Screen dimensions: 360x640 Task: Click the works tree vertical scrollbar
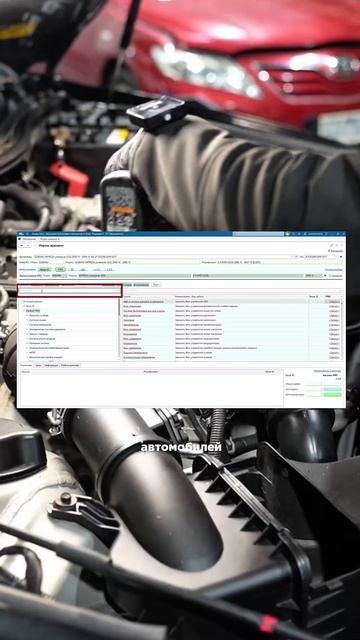point(120,329)
